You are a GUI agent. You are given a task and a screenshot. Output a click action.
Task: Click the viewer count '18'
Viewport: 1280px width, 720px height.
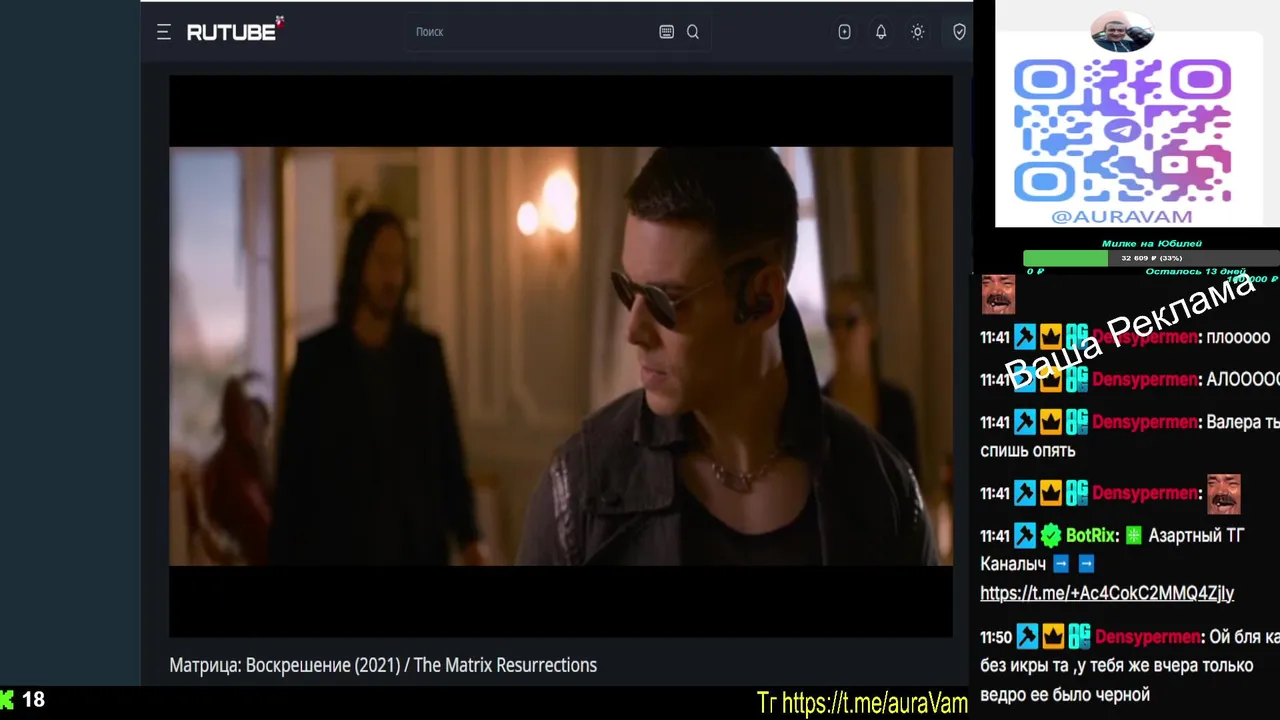coord(34,700)
